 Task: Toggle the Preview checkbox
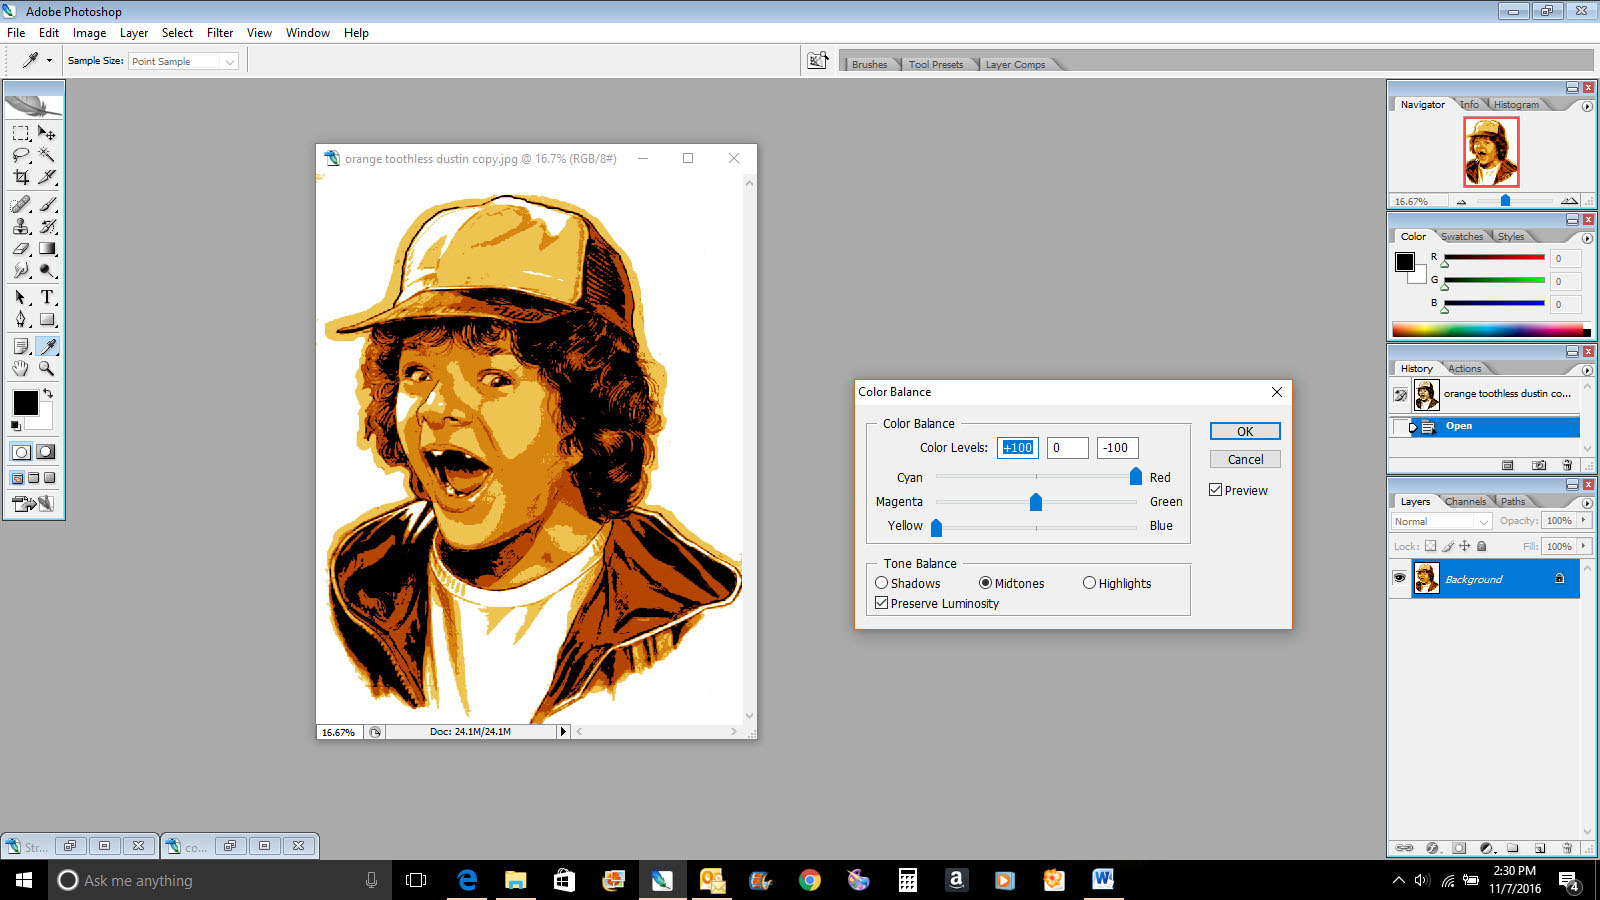point(1215,490)
